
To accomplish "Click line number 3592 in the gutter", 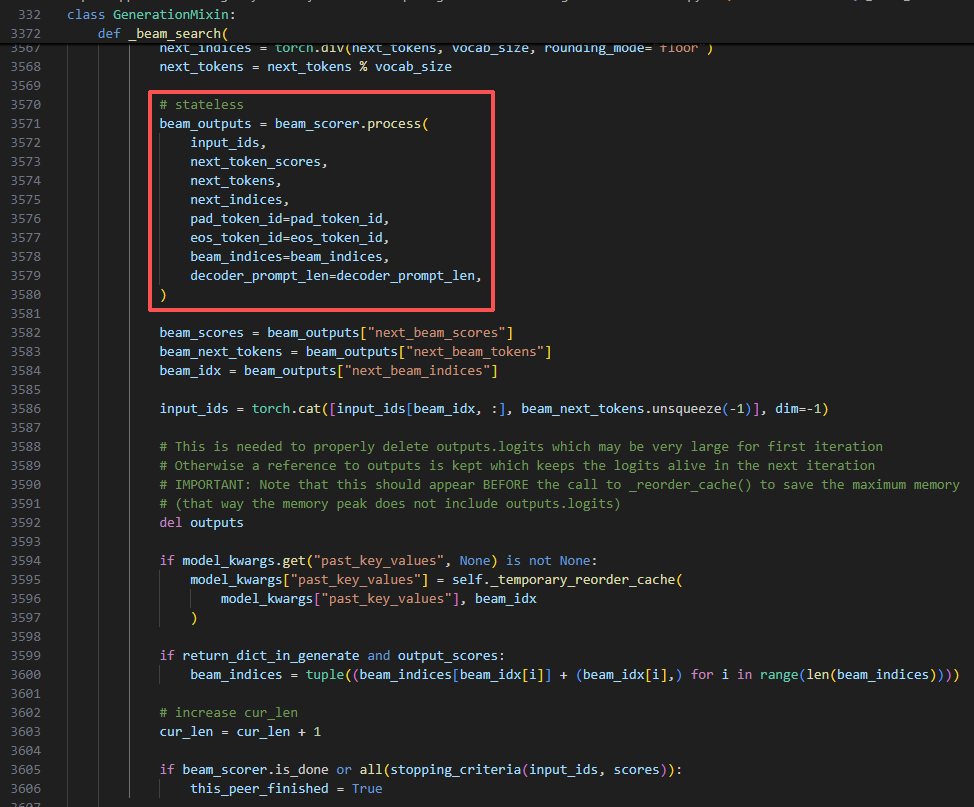I will 25,522.
